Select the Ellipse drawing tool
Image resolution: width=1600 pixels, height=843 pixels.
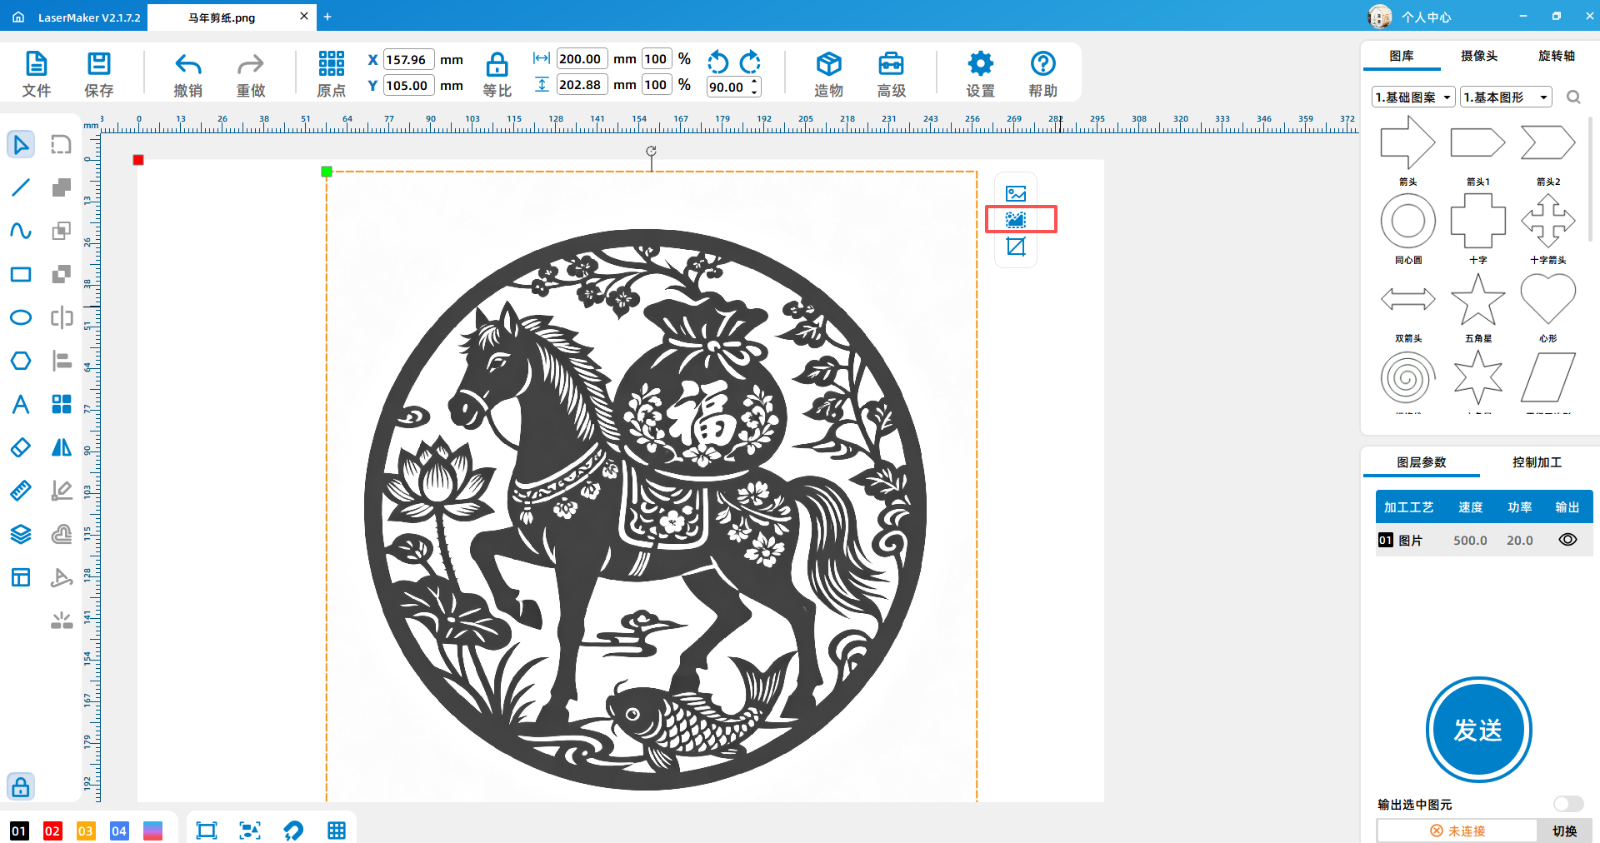coord(20,318)
